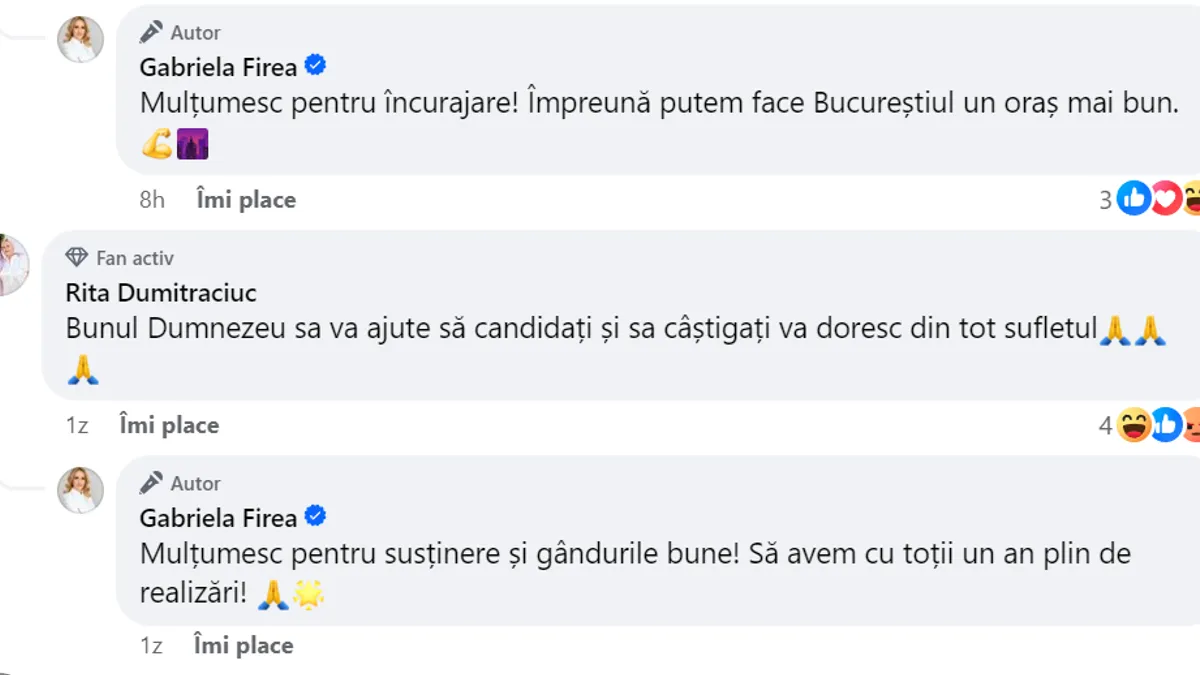Viewport: 1200px width, 675px height.
Task: Click the verified badge in the București reply
Action: pyautogui.click(x=316, y=67)
